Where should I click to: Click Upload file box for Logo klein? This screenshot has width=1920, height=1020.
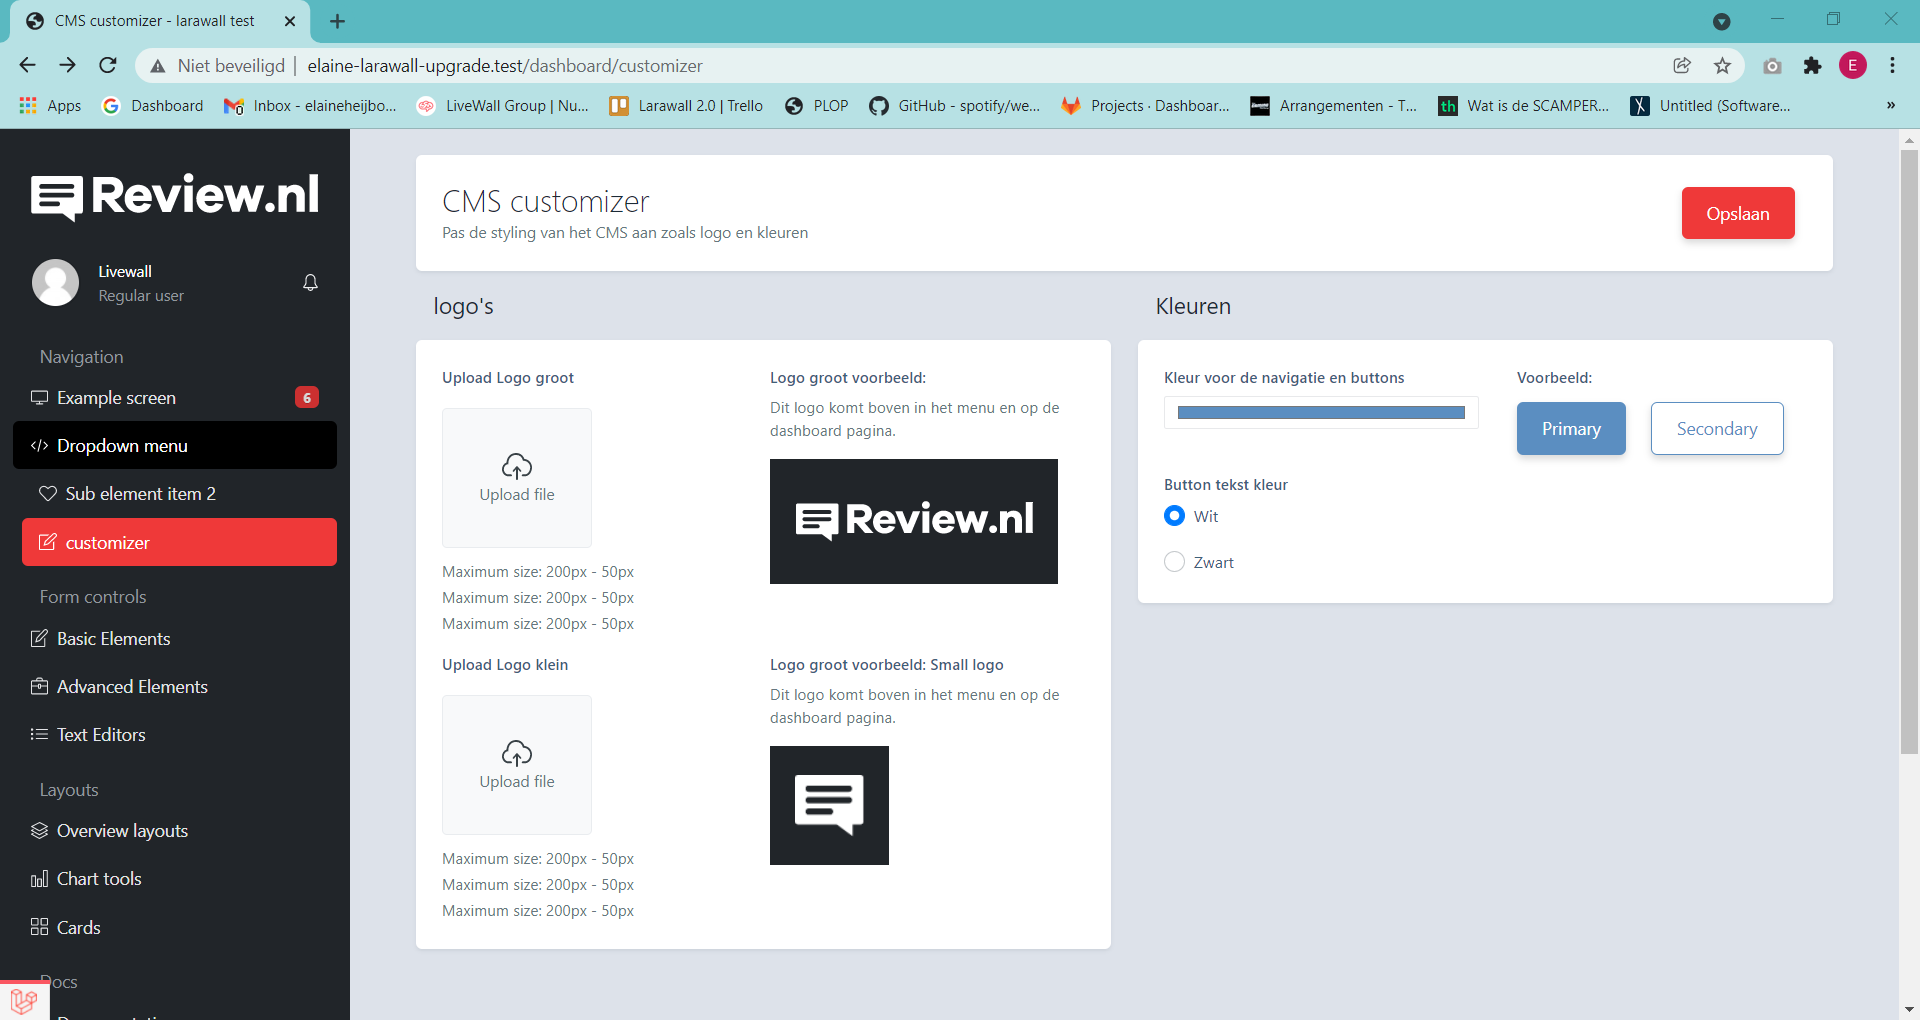point(517,764)
